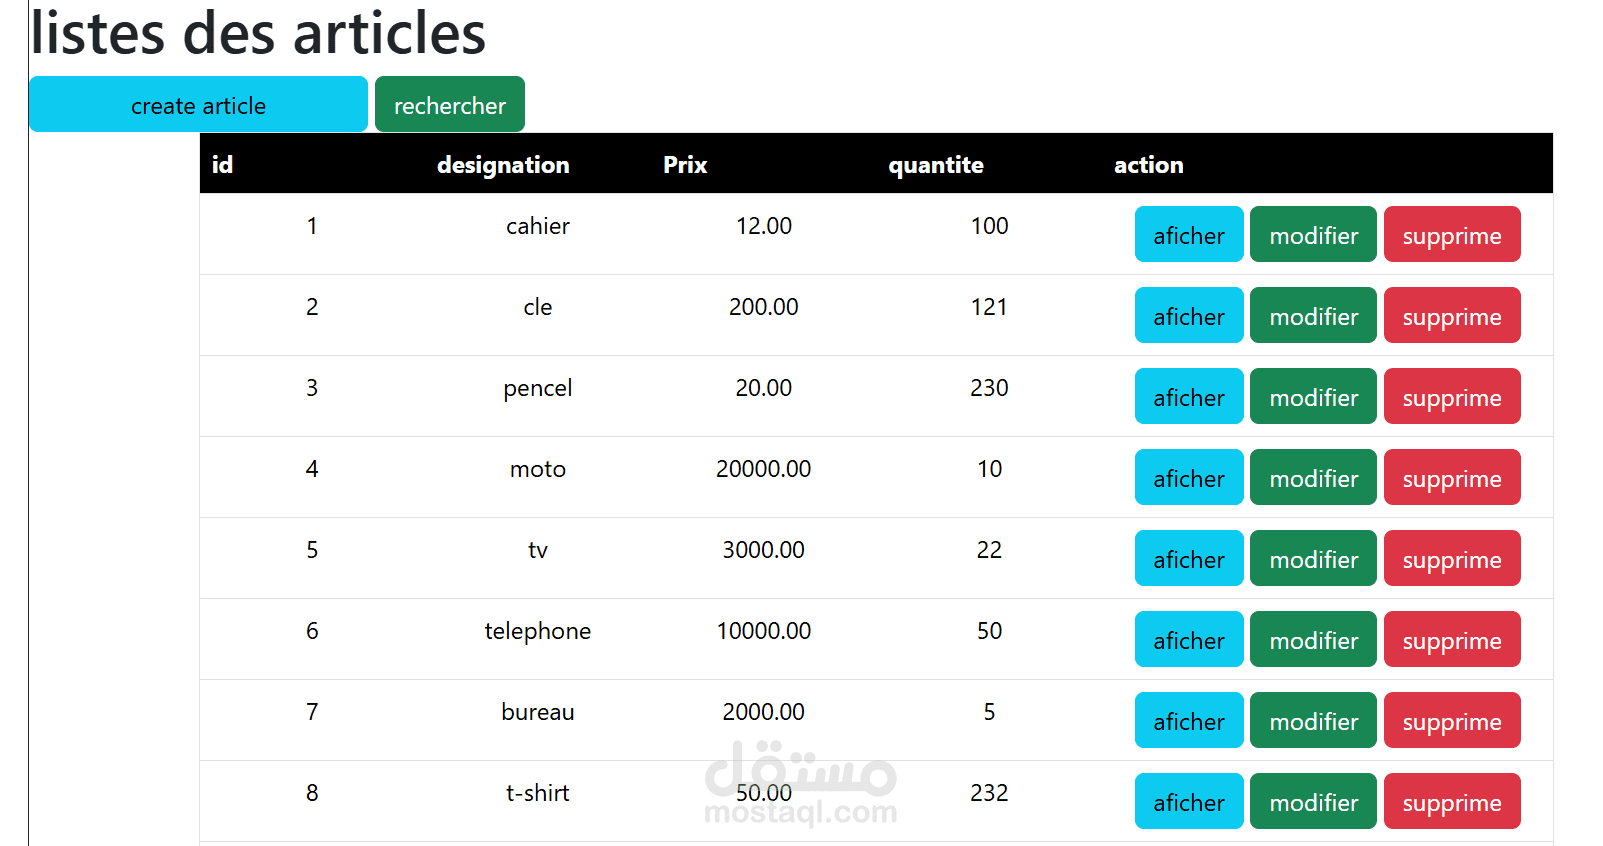Show the telephone article with aficher

tap(1189, 640)
